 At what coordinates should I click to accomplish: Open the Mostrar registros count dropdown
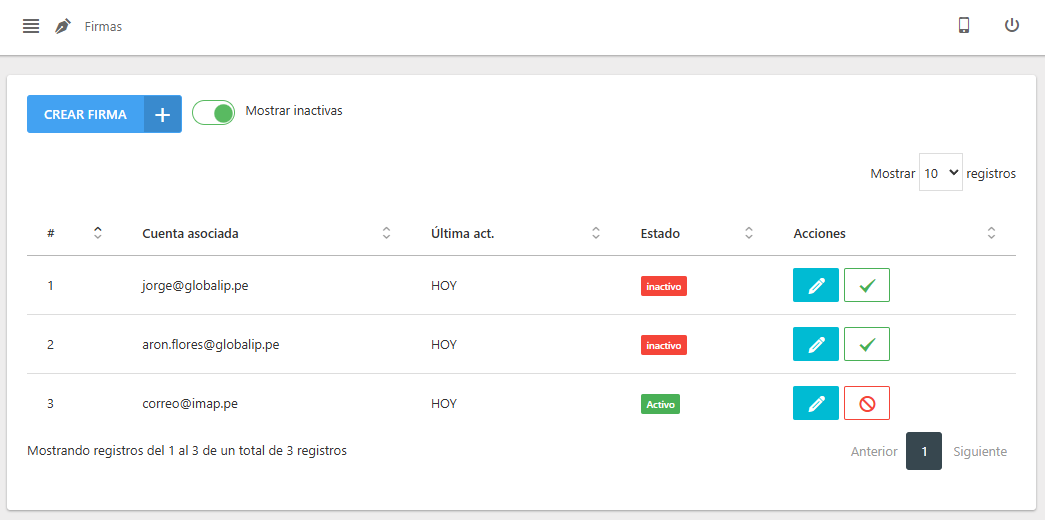pyautogui.click(x=940, y=173)
